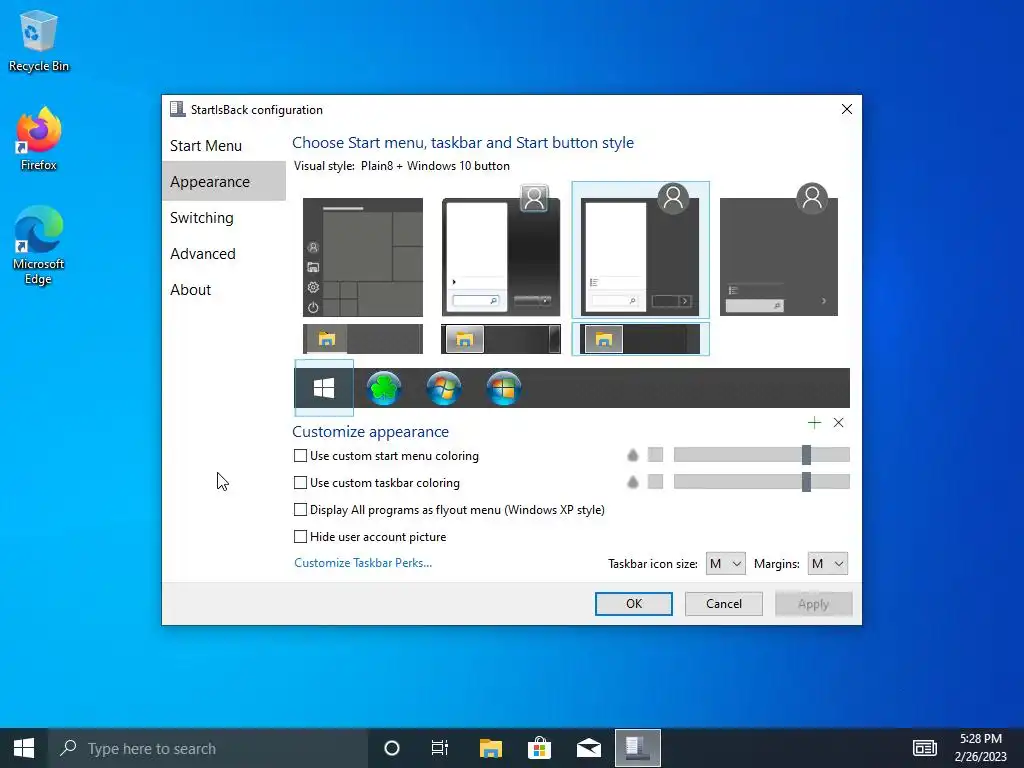1024x768 pixels.
Task: Pick the Windows 7 orb start button
Action: pos(443,388)
